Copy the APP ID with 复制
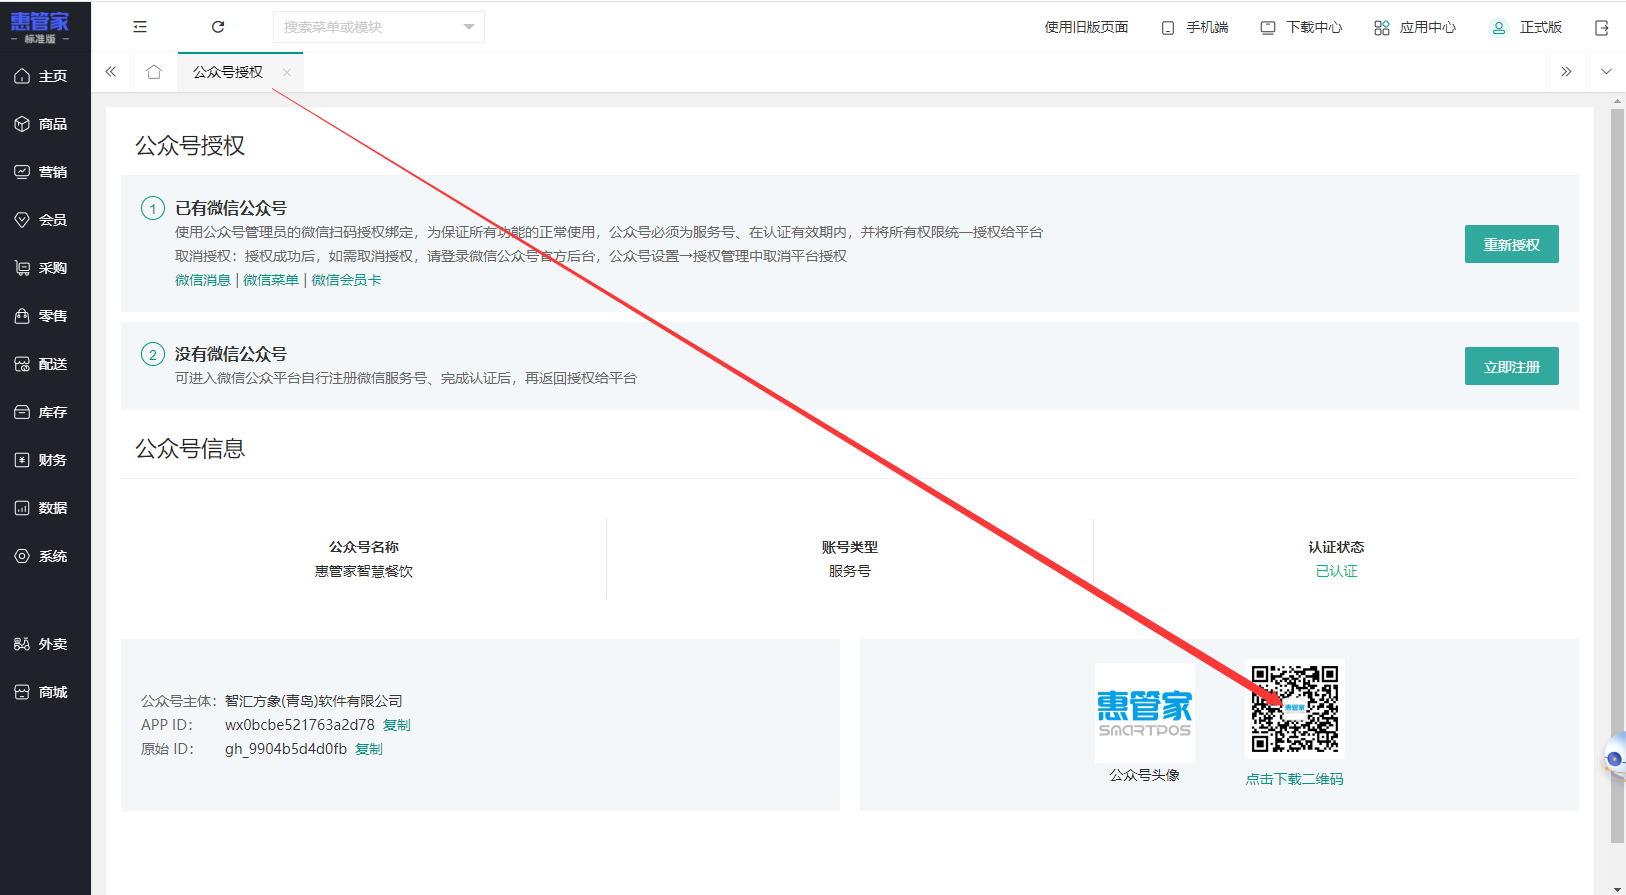This screenshot has width=1626, height=895. coord(397,725)
